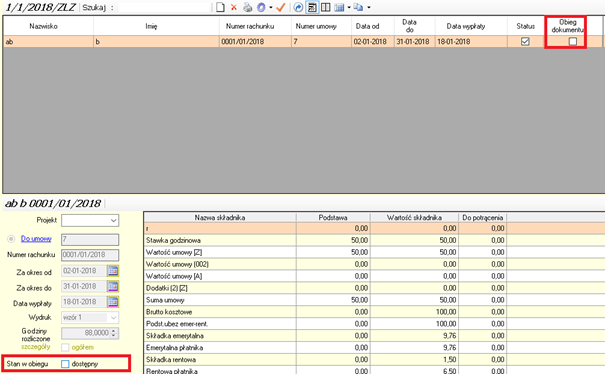
Task: Click the printer icon
Action: pyautogui.click(x=248, y=7)
